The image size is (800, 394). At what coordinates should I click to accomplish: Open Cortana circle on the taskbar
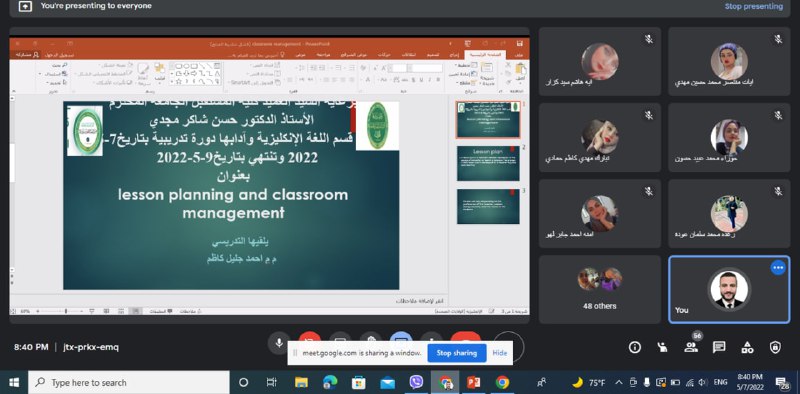(243, 382)
